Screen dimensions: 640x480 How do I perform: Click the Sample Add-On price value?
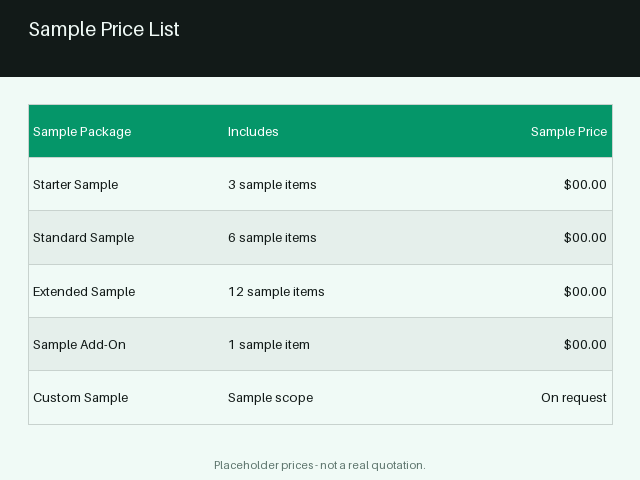585,344
